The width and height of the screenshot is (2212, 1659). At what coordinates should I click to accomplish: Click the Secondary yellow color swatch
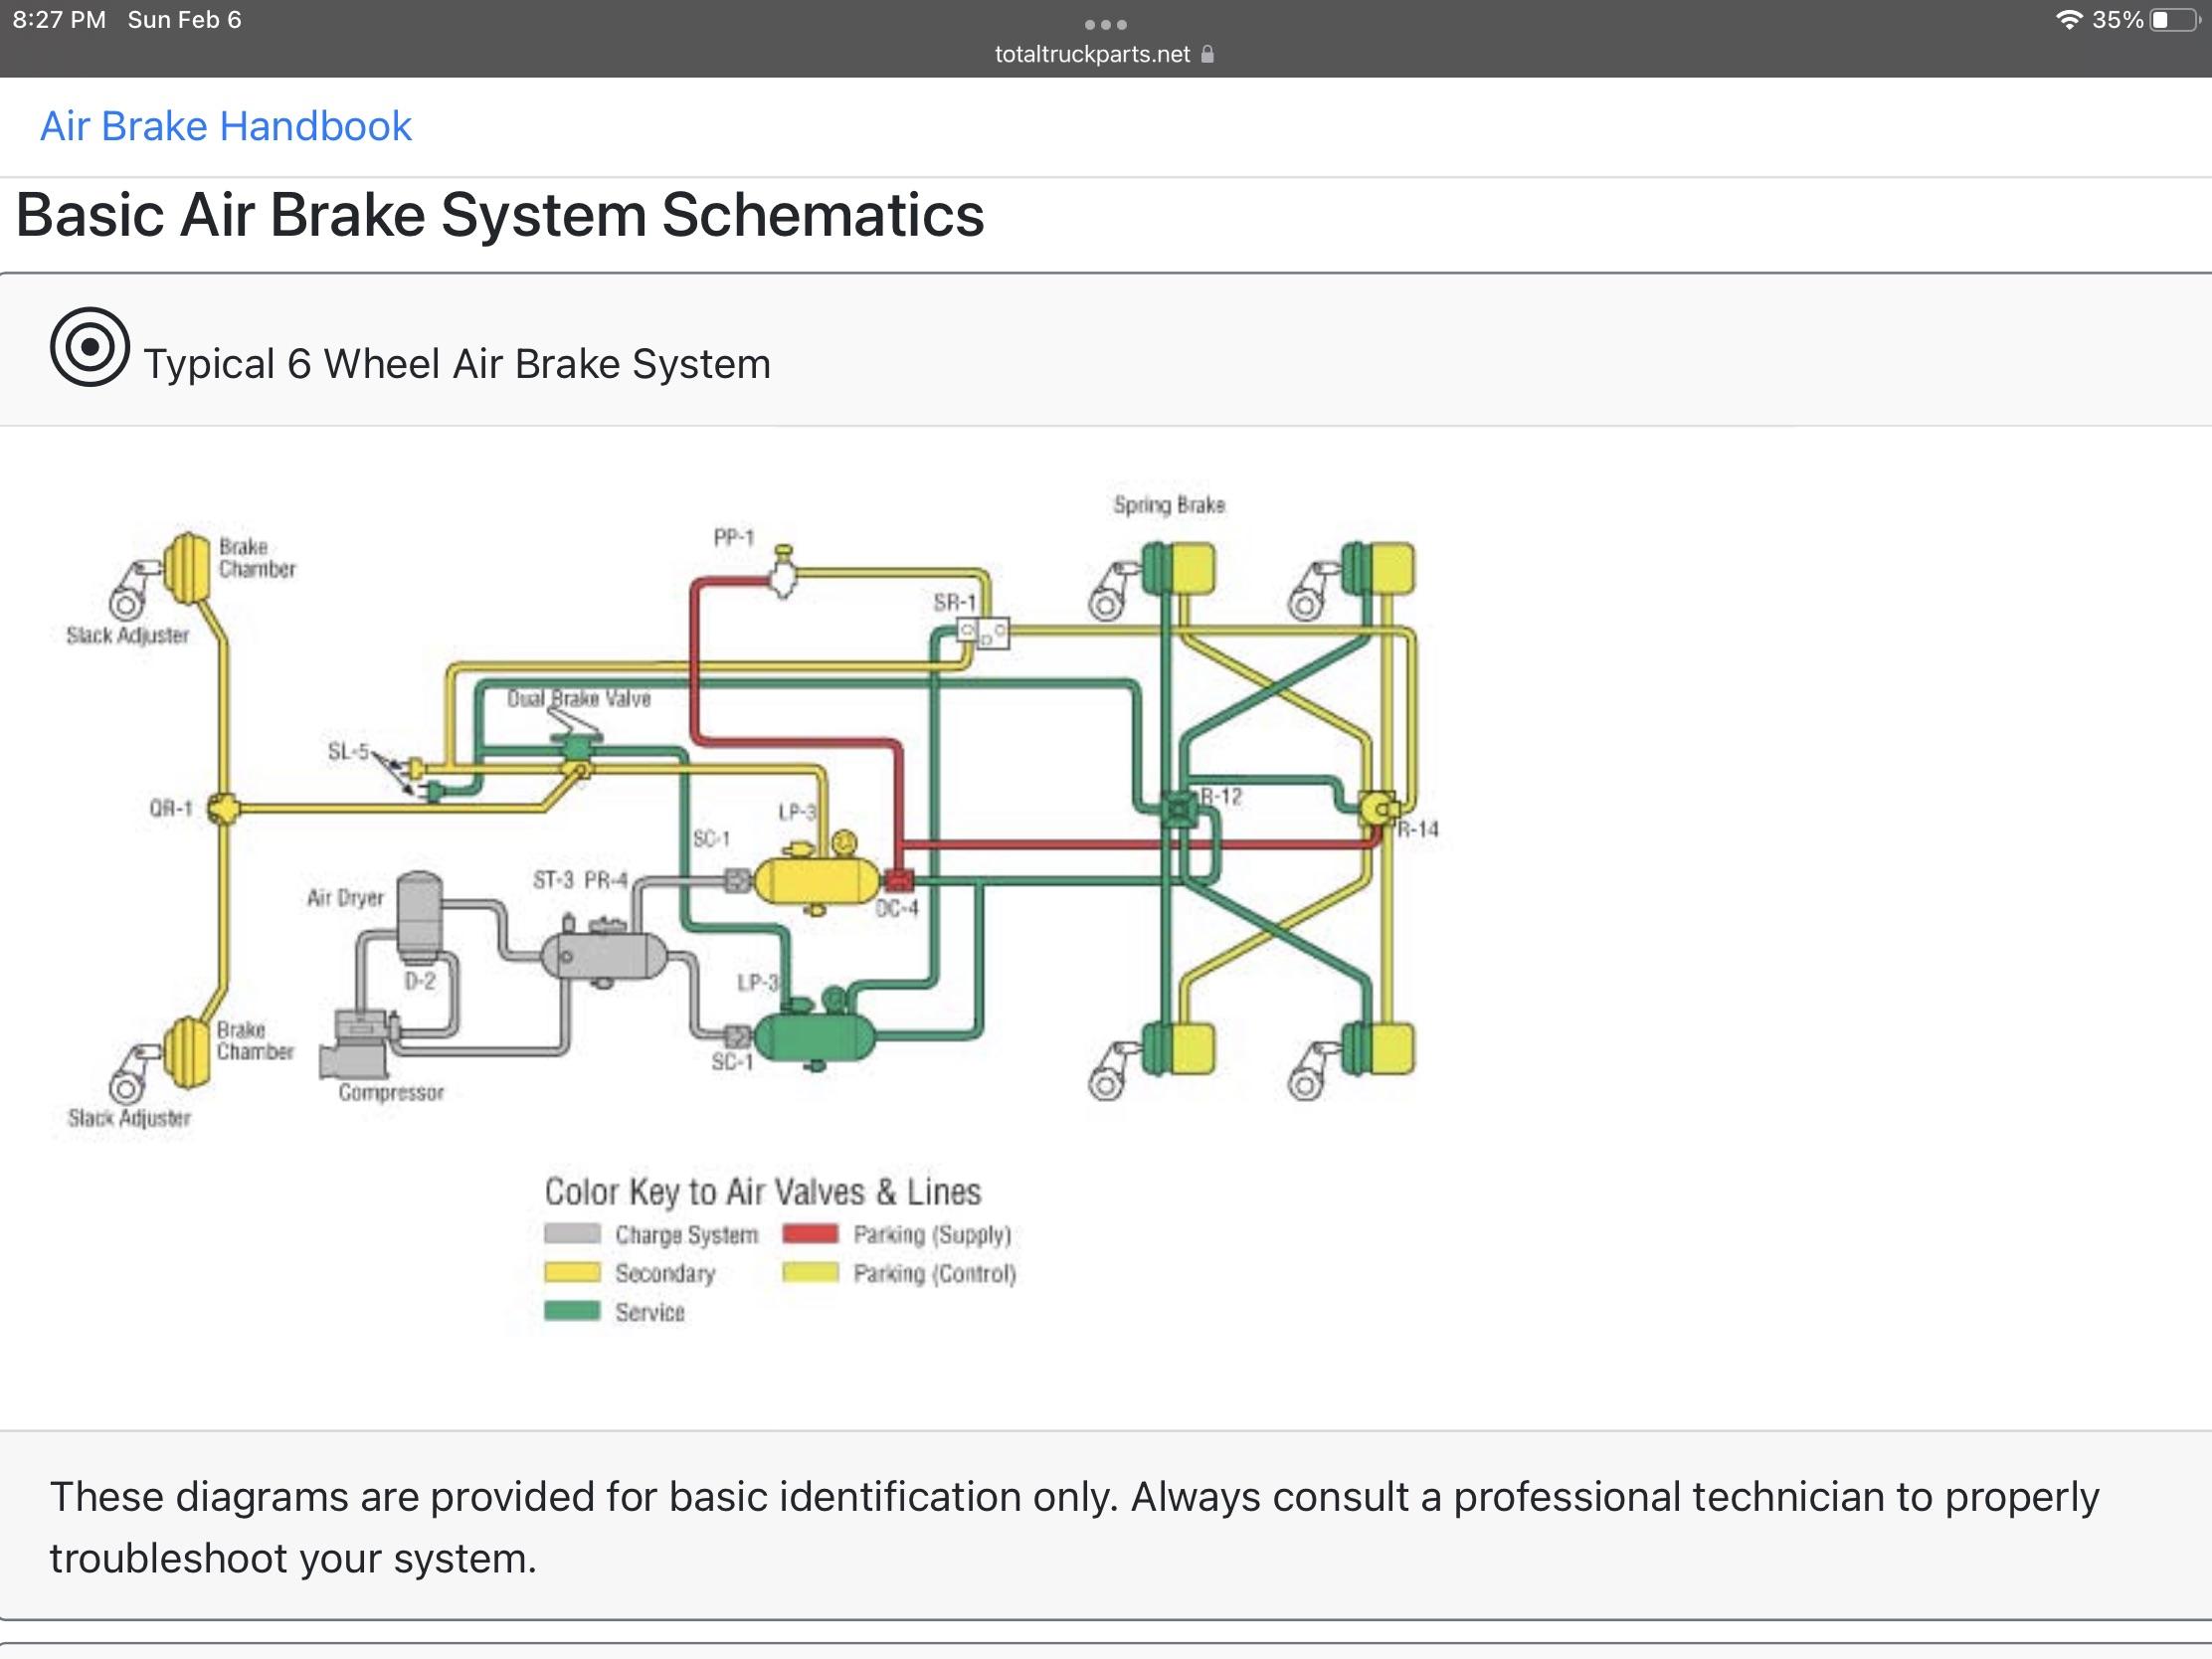572,1273
